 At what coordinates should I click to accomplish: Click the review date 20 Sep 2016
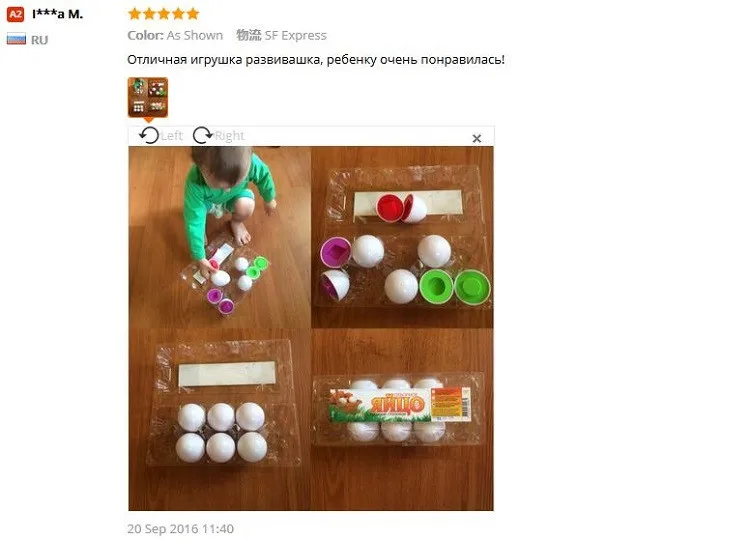coord(180,529)
